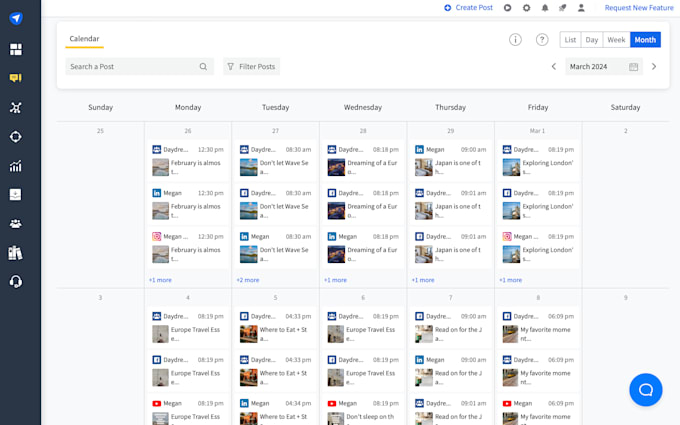The width and height of the screenshot is (680, 425).
Task: Click the play circle icon in top bar
Action: pos(507,8)
